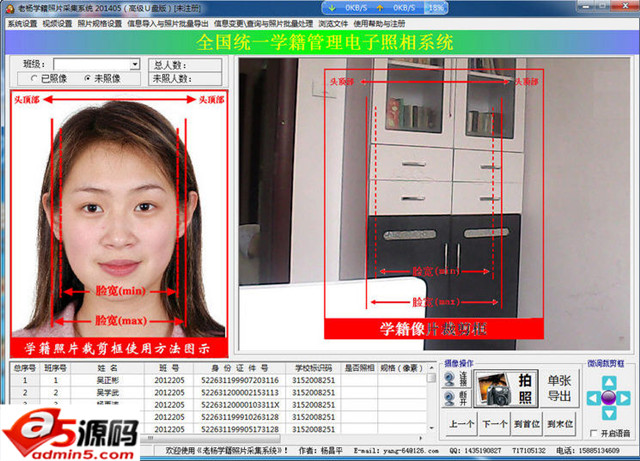Click the 单张导出 export button
The height and width of the screenshot is (461, 640).
coord(560,388)
